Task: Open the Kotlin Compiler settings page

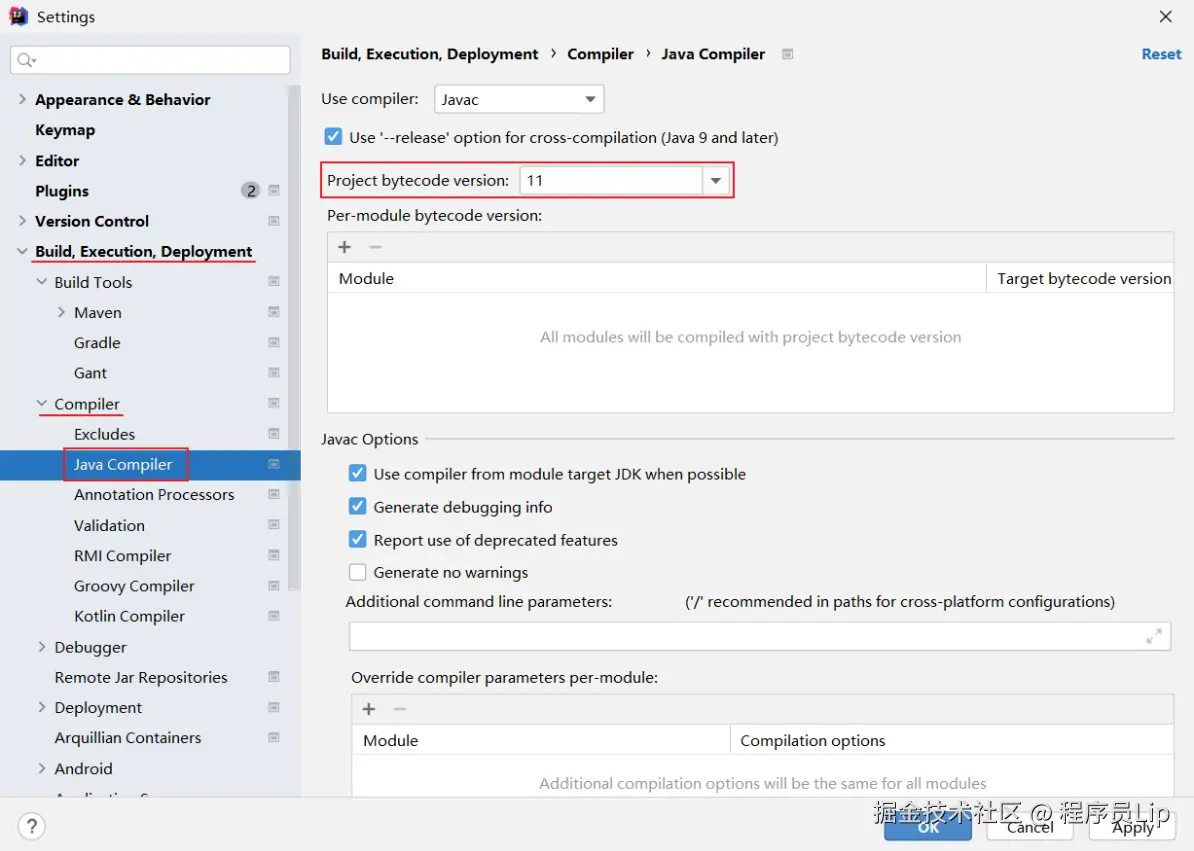Action: point(129,617)
